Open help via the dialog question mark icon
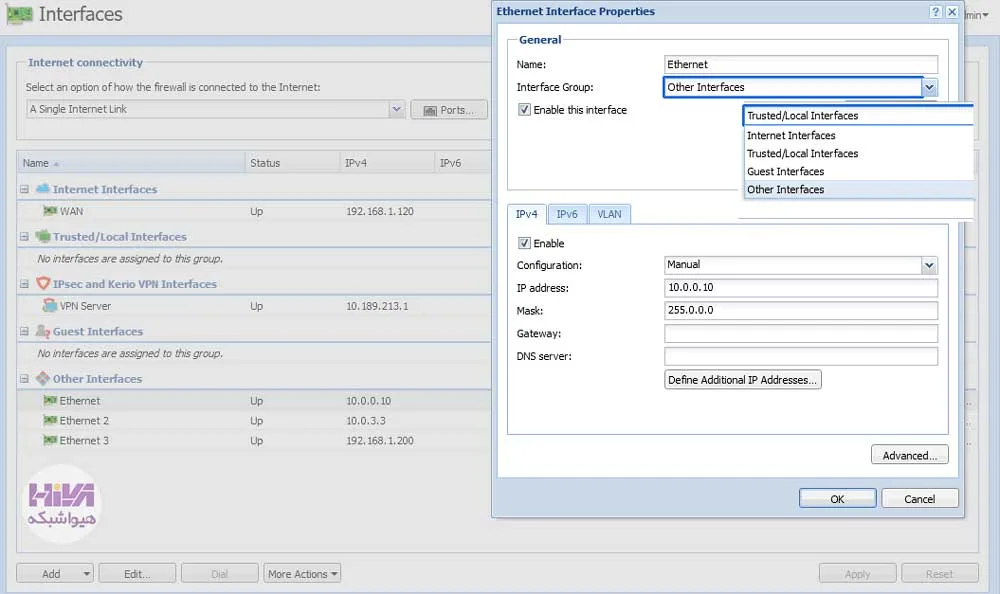The width and height of the screenshot is (1000, 594). click(x=935, y=11)
